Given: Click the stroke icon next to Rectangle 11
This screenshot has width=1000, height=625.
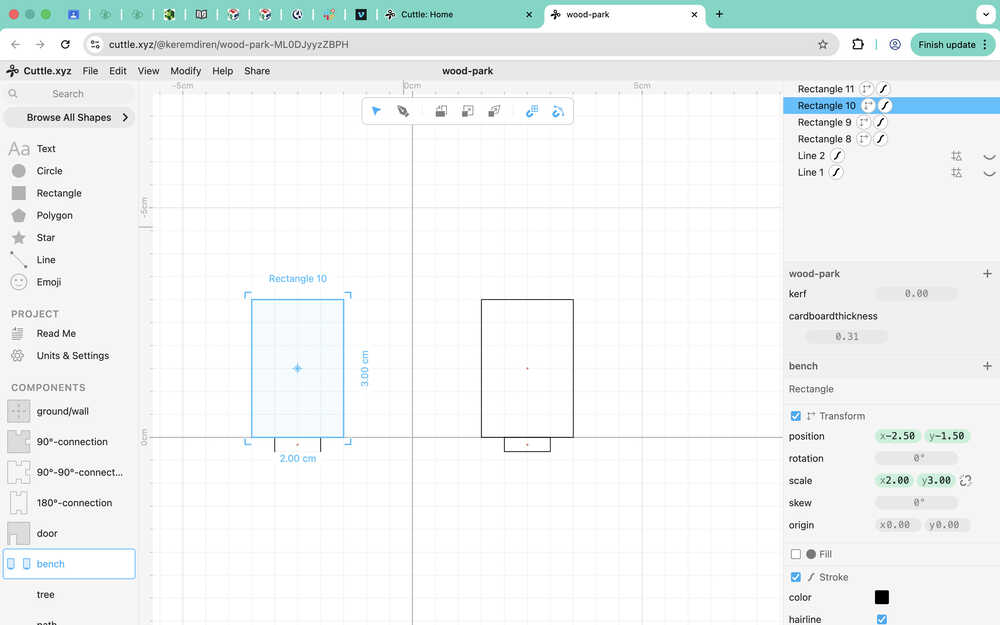Looking at the screenshot, I should (883, 89).
